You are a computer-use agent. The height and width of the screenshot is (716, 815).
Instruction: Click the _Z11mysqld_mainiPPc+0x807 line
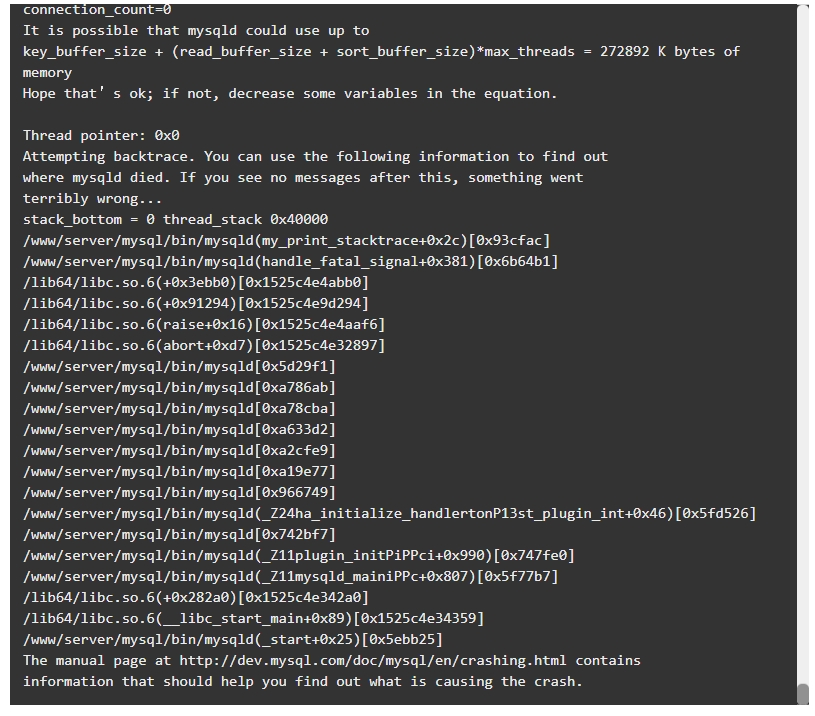(291, 576)
